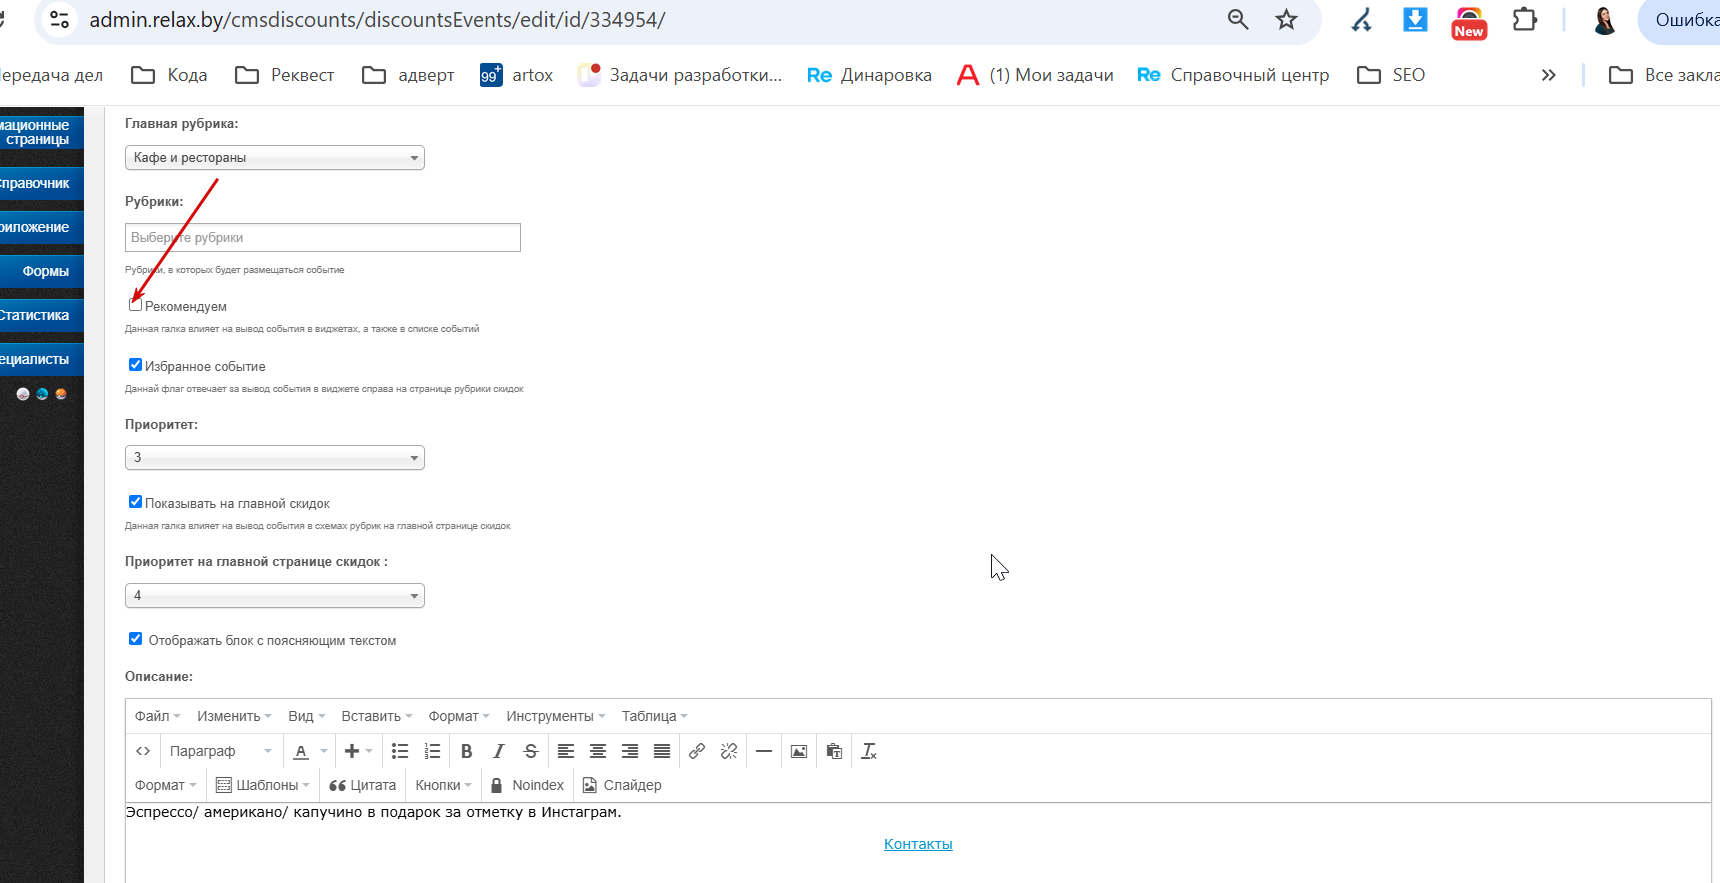Viewport: 1720px width, 883px height.
Task: Click the plus insert icon in toolbar
Action: (351, 751)
